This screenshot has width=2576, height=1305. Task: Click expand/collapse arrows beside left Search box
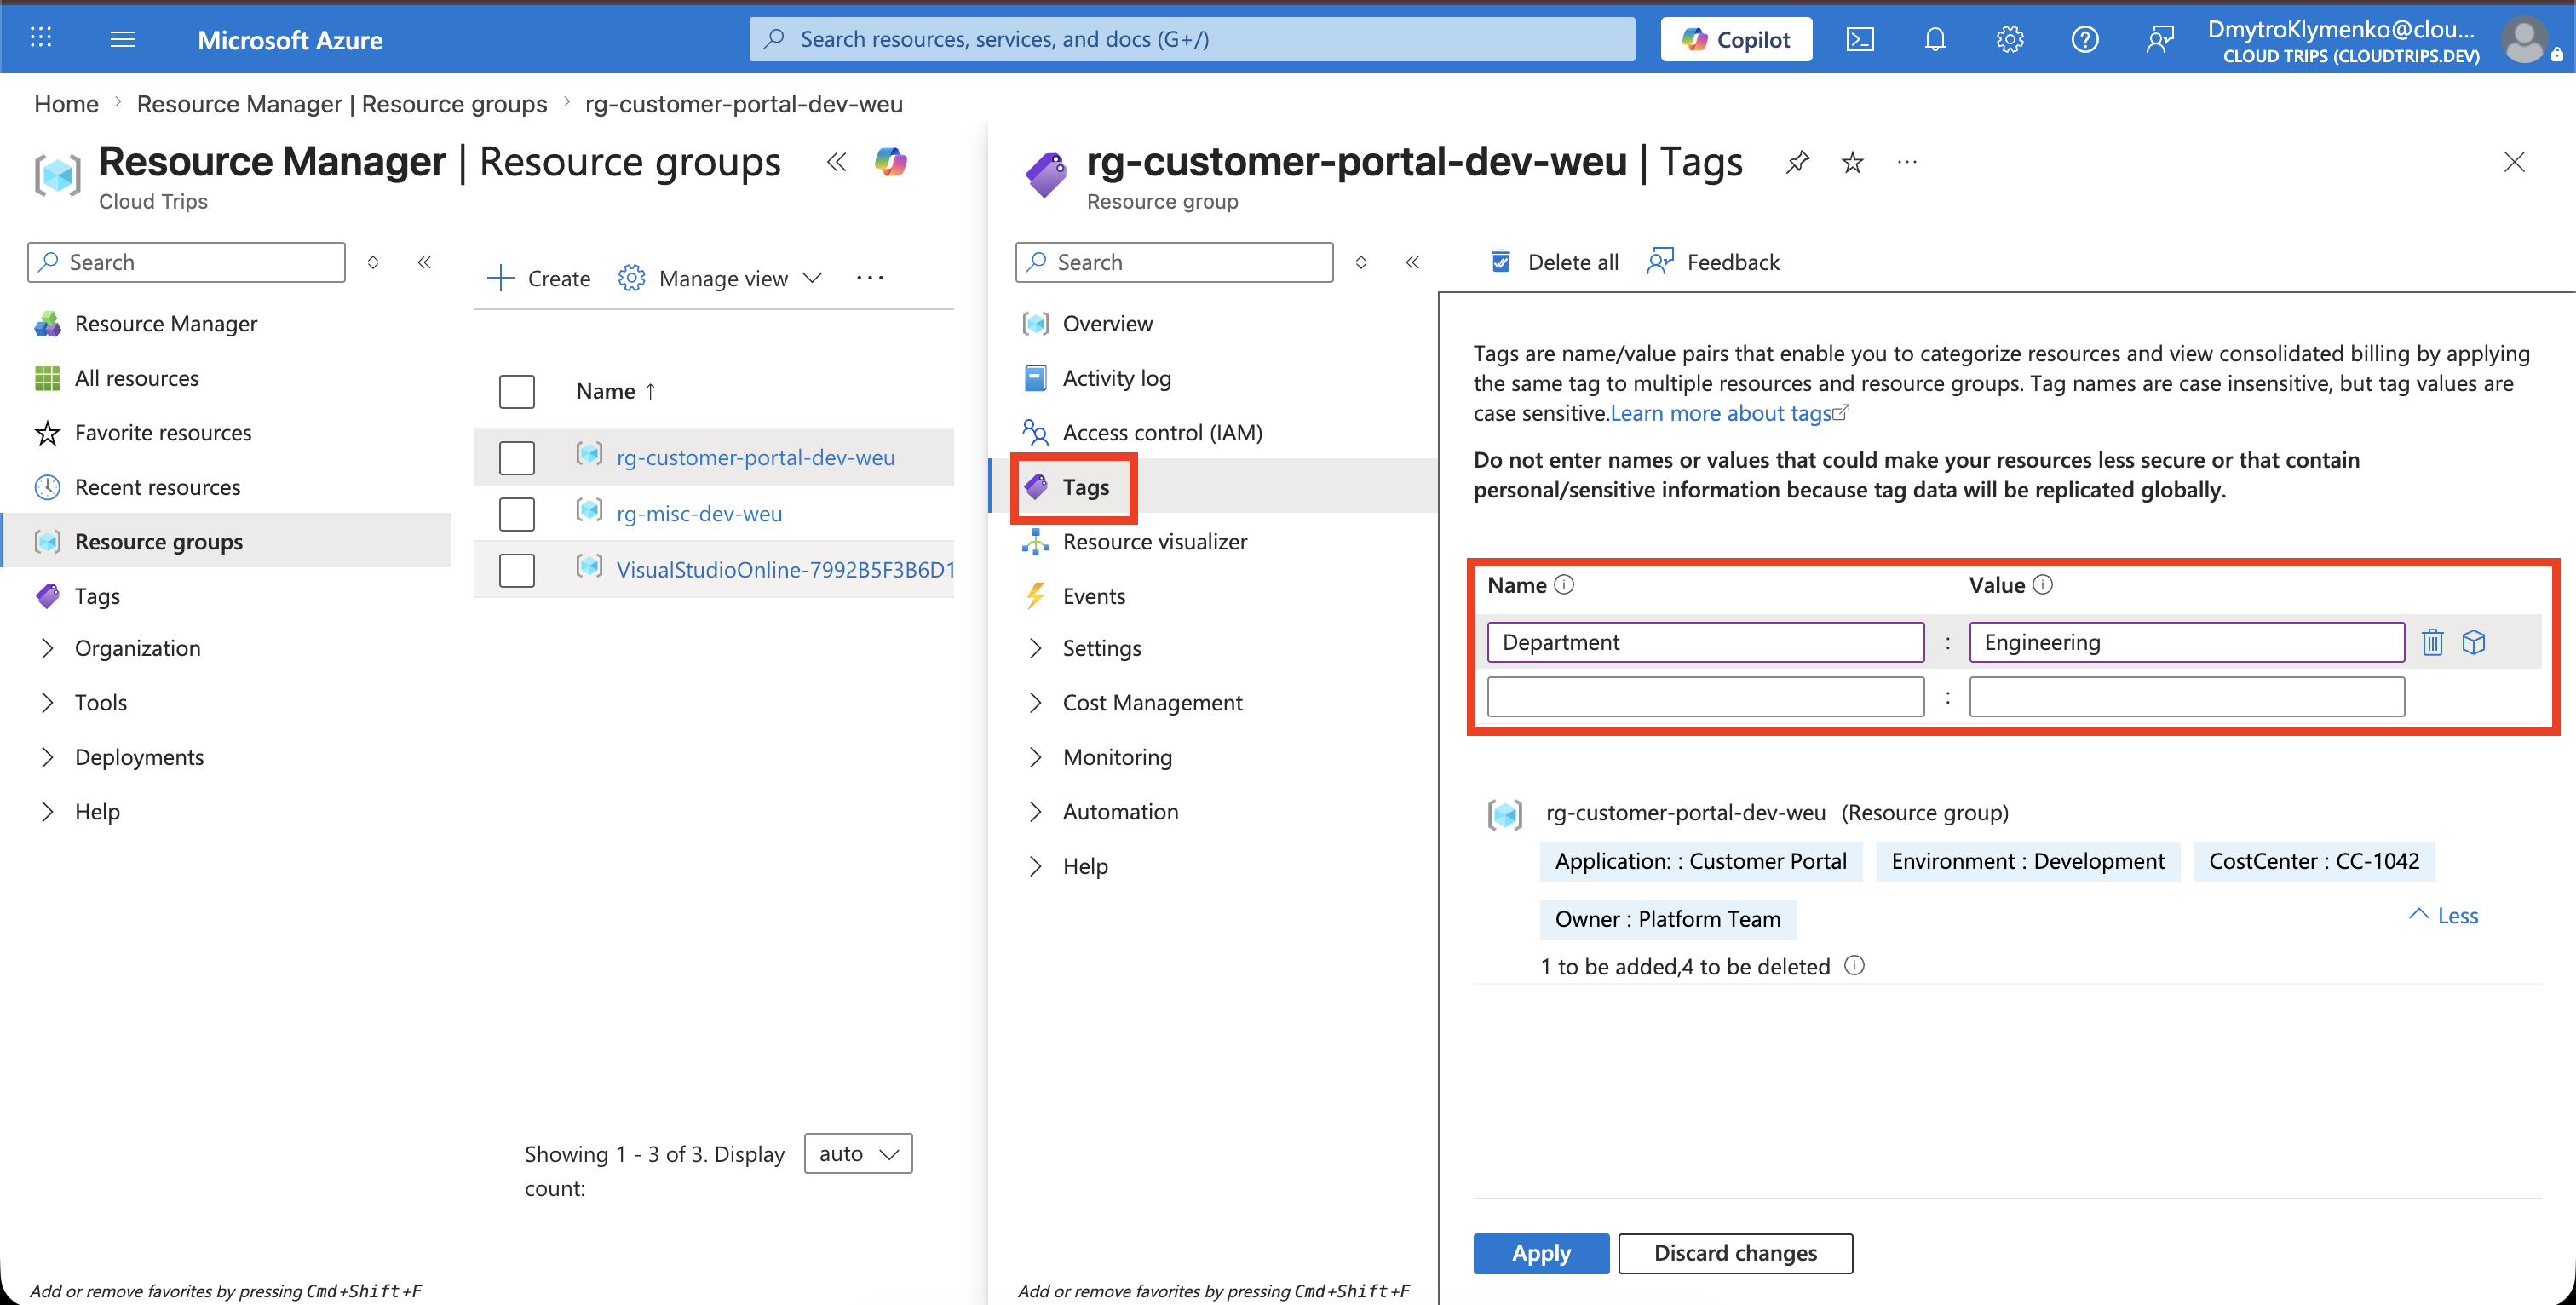pos(373,262)
